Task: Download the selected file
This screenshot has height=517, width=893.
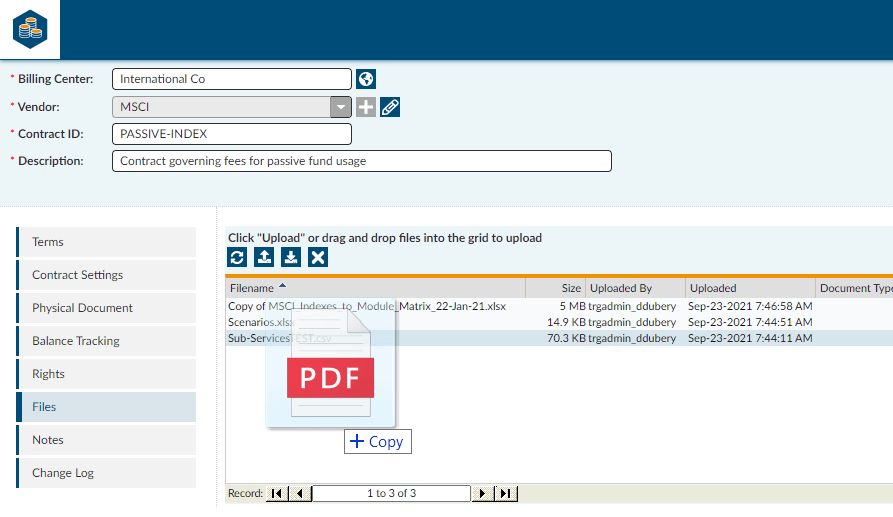Action: click(x=290, y=257)
